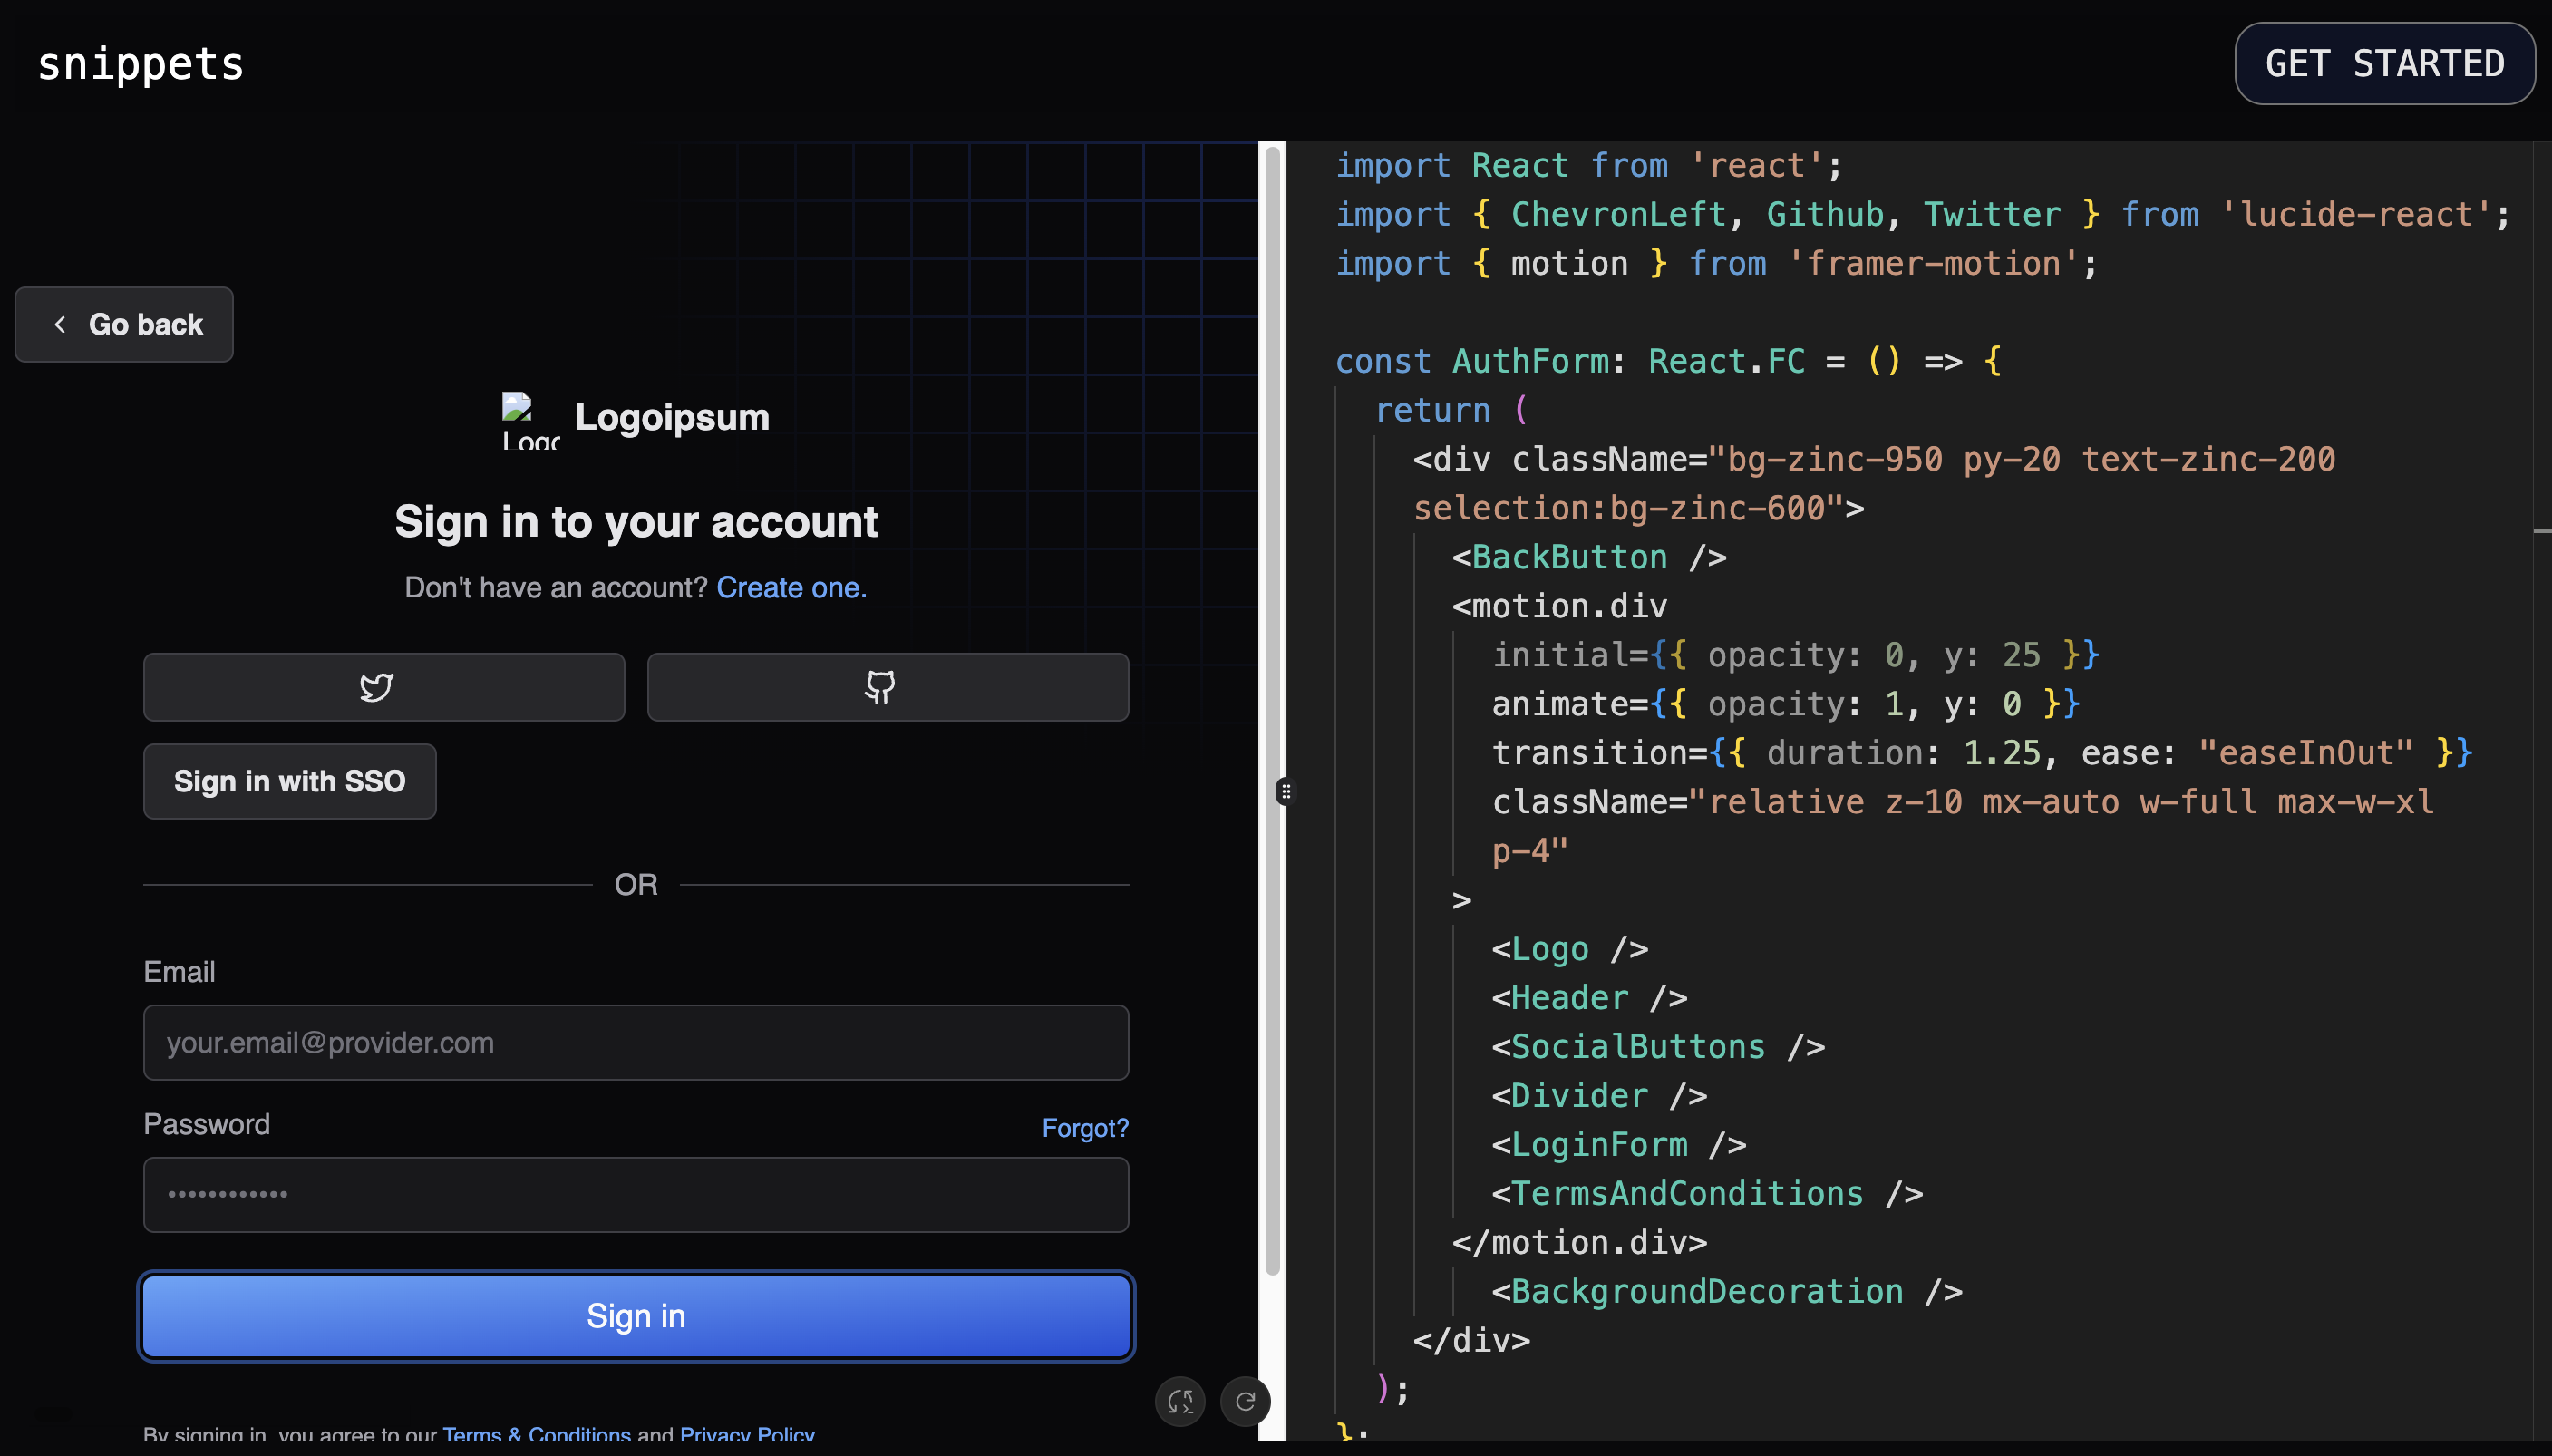Viewport: 2552px width, 1456px height.
Task: Click the fullscreen toggle icon in preview corner
Action: (1180, 1401)
